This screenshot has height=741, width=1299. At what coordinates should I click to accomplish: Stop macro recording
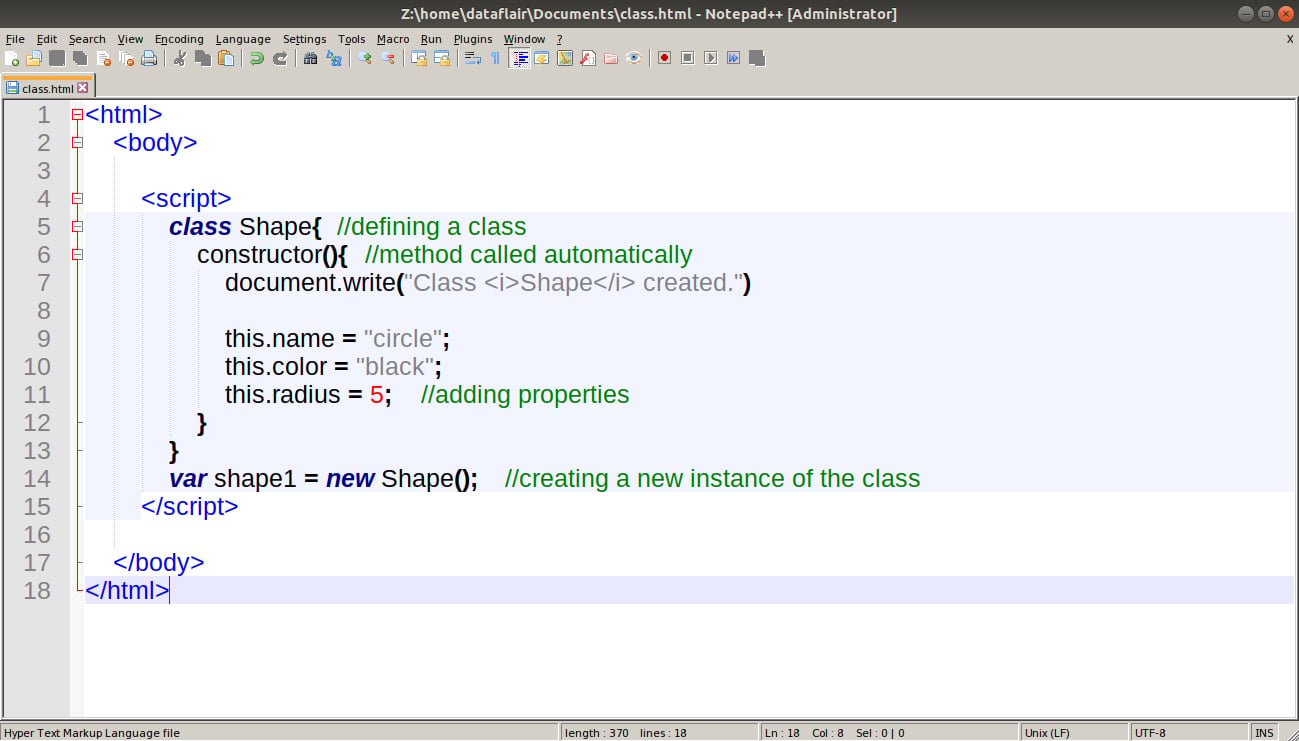pyautogui.click(x=687, y=58)
